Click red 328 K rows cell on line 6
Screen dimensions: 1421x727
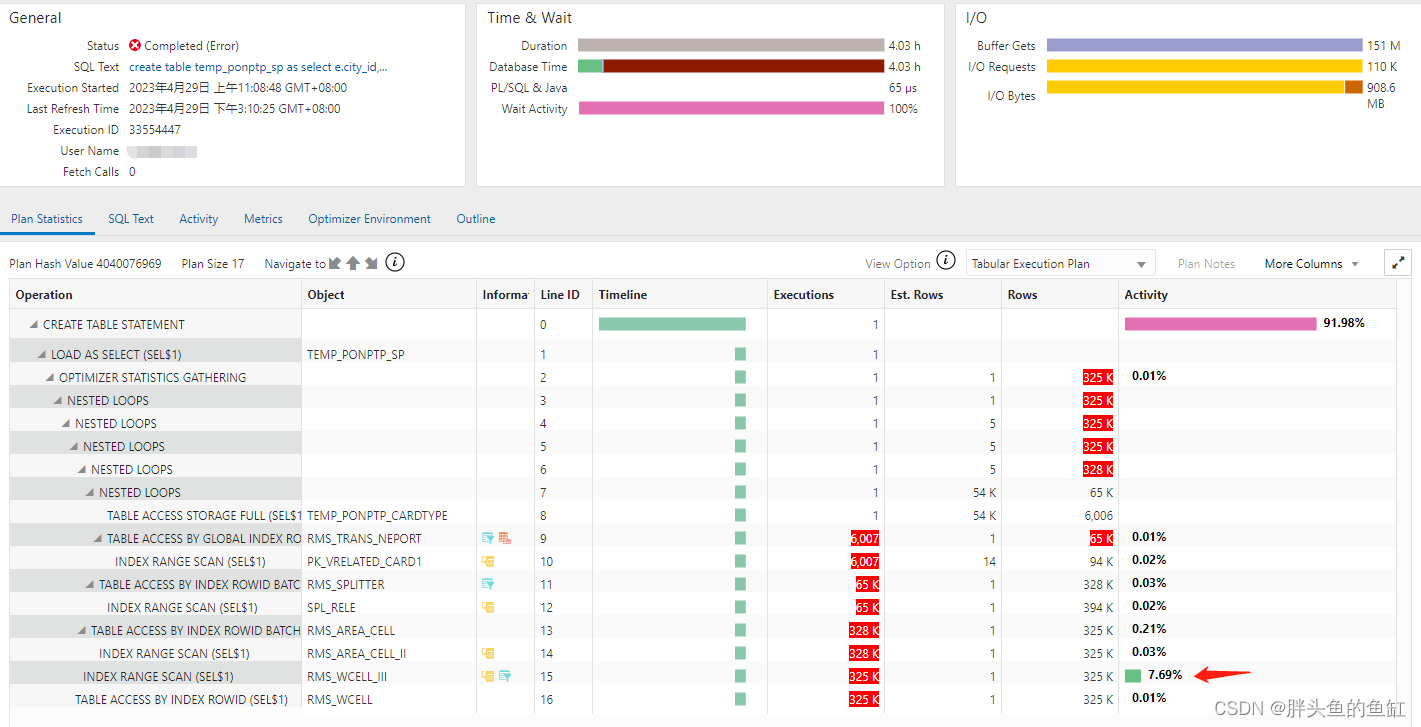pos(1098,469)
